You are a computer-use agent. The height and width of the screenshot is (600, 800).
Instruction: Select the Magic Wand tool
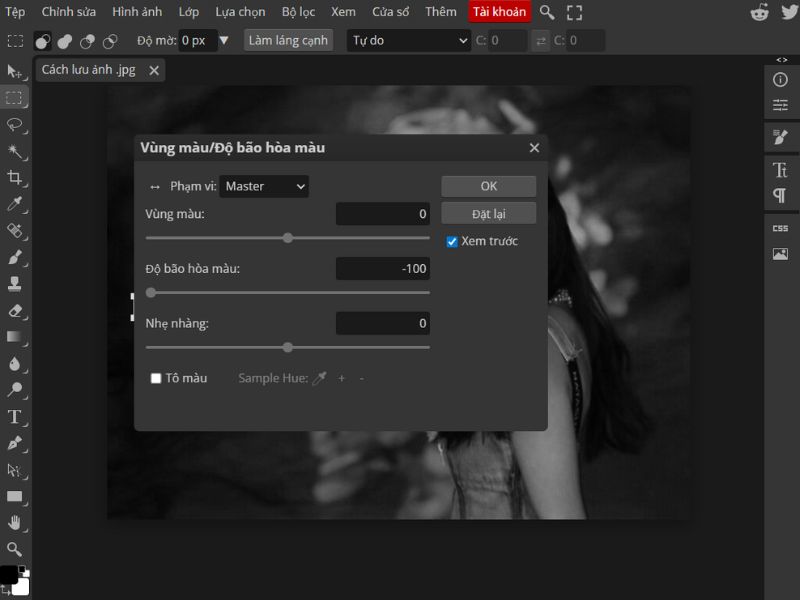point(14,151)
